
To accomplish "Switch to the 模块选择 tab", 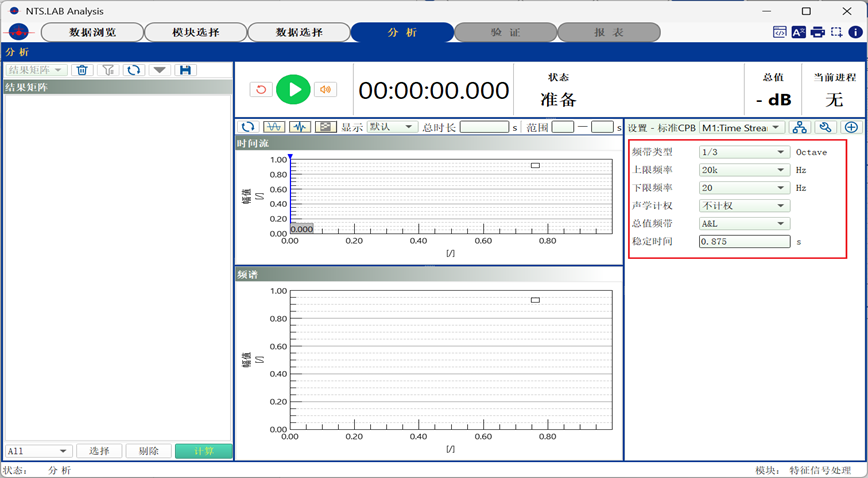I will point(196,32).
